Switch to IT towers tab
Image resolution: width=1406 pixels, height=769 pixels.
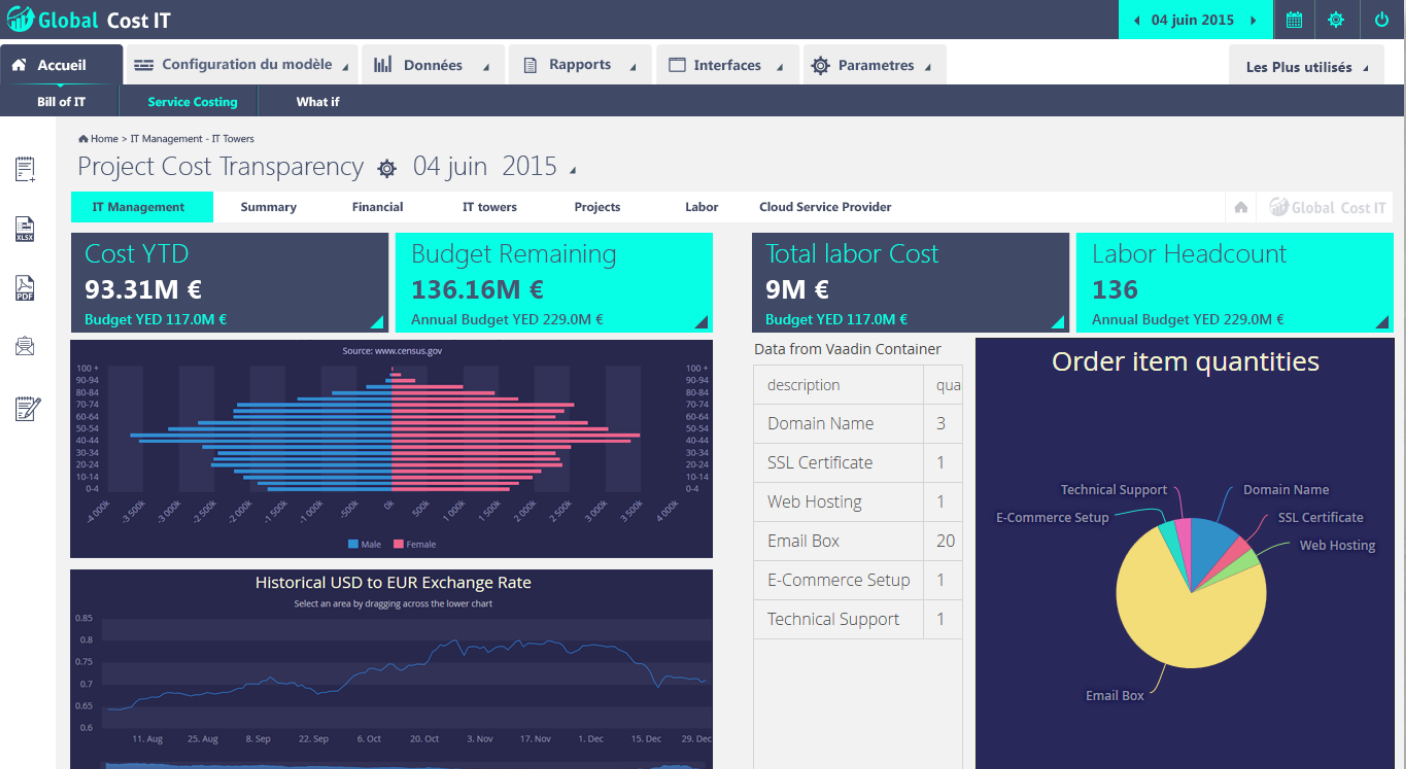[490, 207]
